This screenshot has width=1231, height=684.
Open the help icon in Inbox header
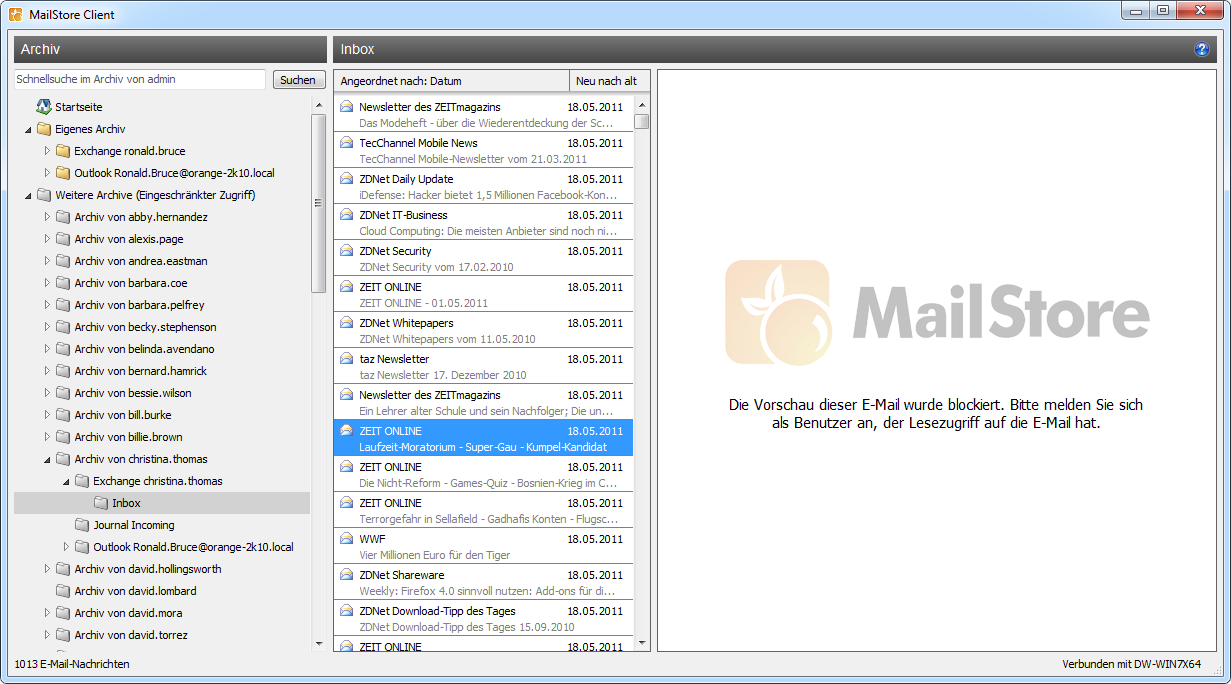1202,49
